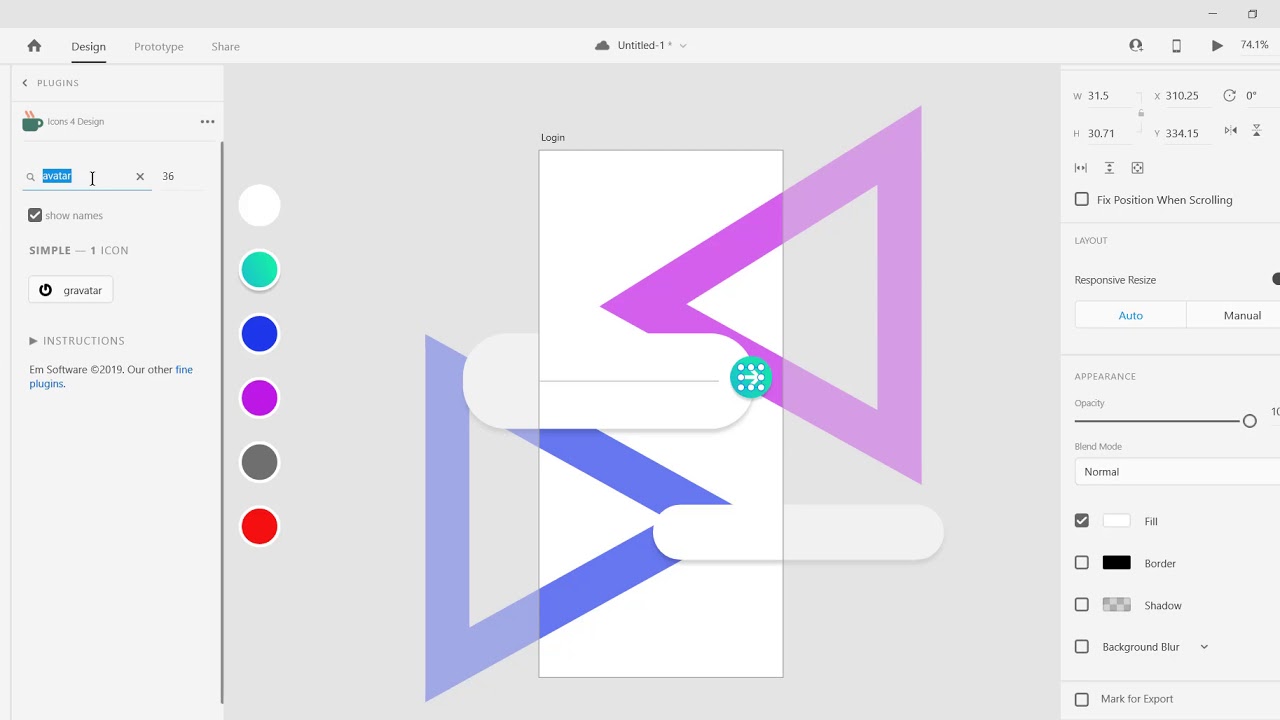Select the white circle on canvas
The width and height of the screenshot is (1280, 720).
[259, 205]
